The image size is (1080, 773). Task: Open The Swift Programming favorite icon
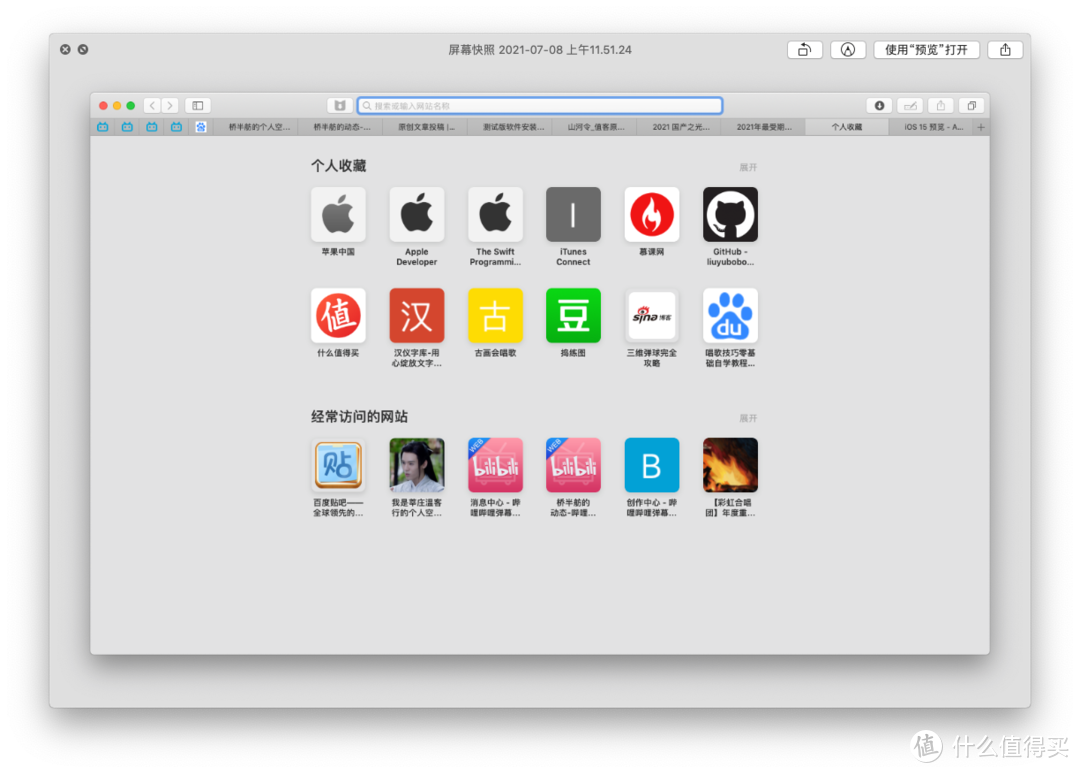[x=495, y=214]
